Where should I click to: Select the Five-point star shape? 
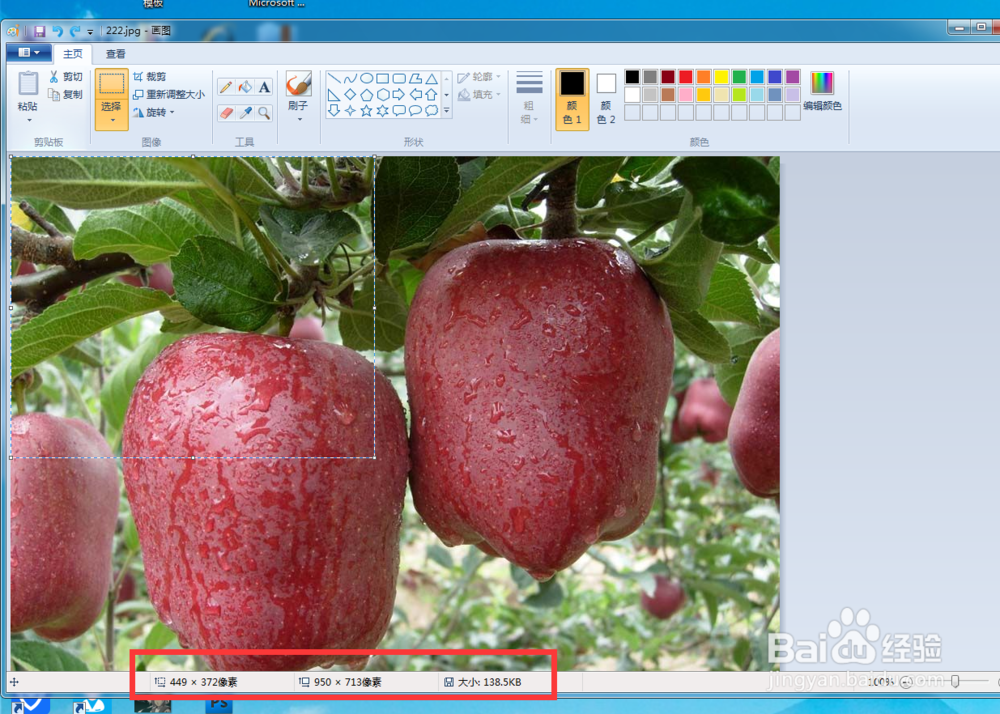(x=366, y=110)
